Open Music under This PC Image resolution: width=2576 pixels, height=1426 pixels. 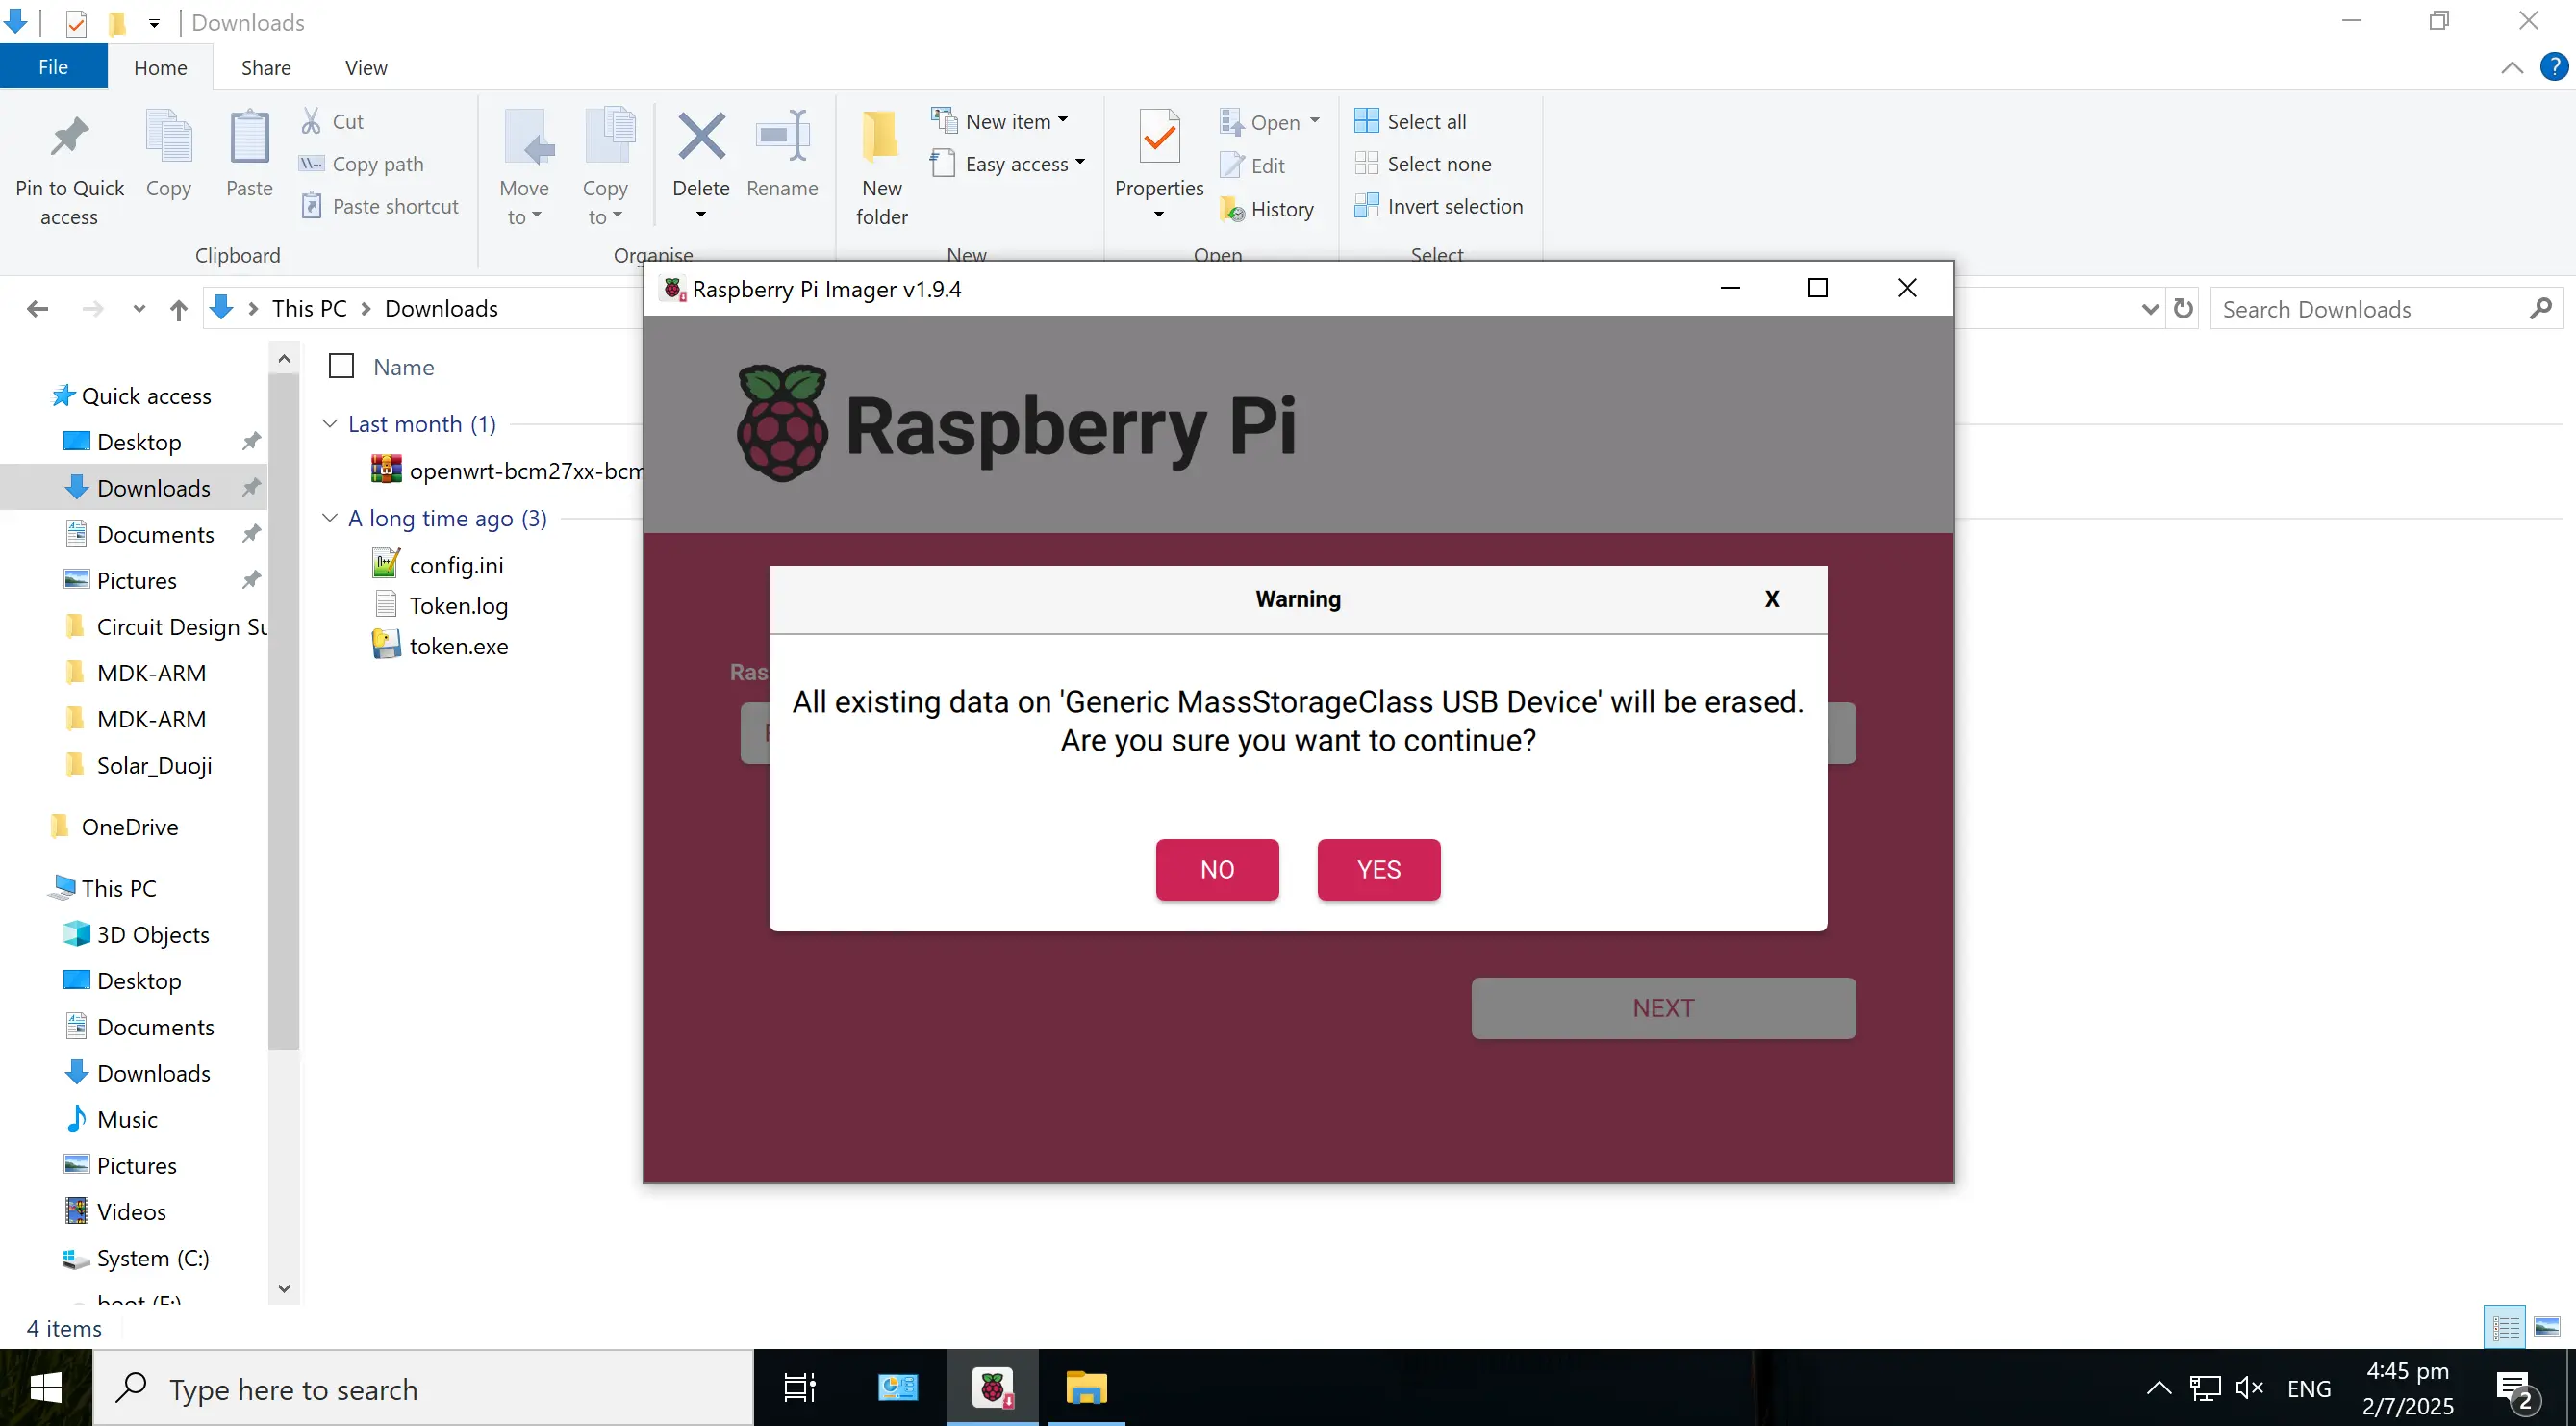pyautogui.click(x=110, y=1119)
